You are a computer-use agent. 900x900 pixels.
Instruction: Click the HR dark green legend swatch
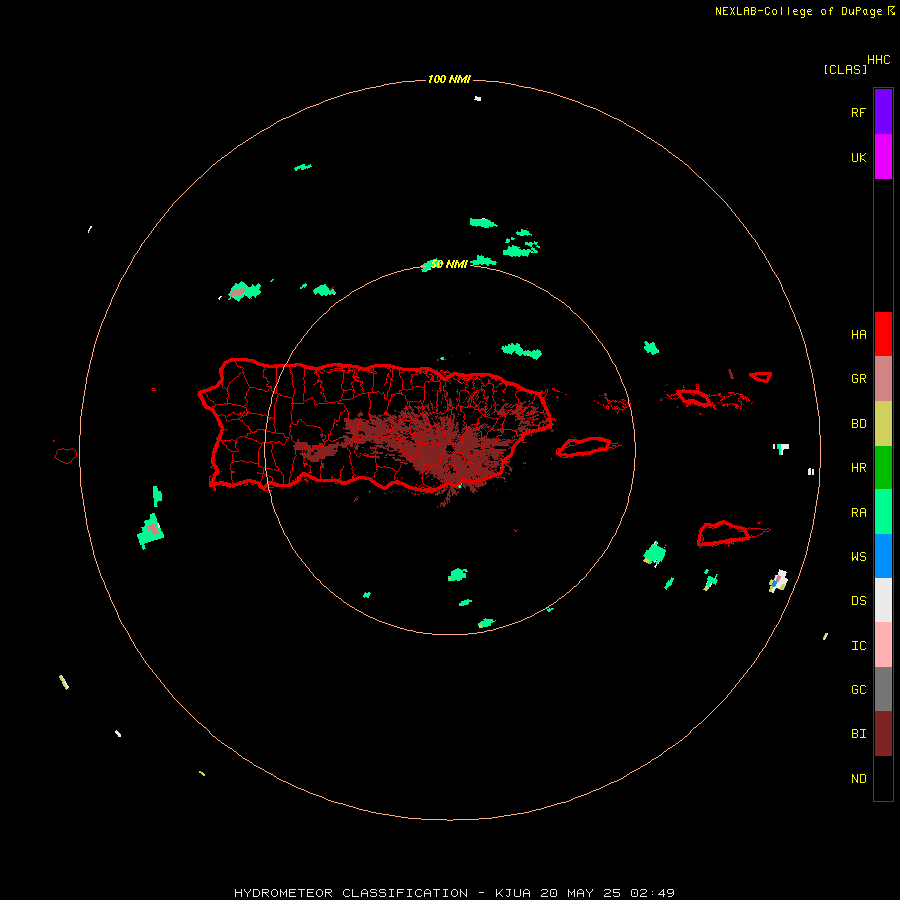pos(883,468)
